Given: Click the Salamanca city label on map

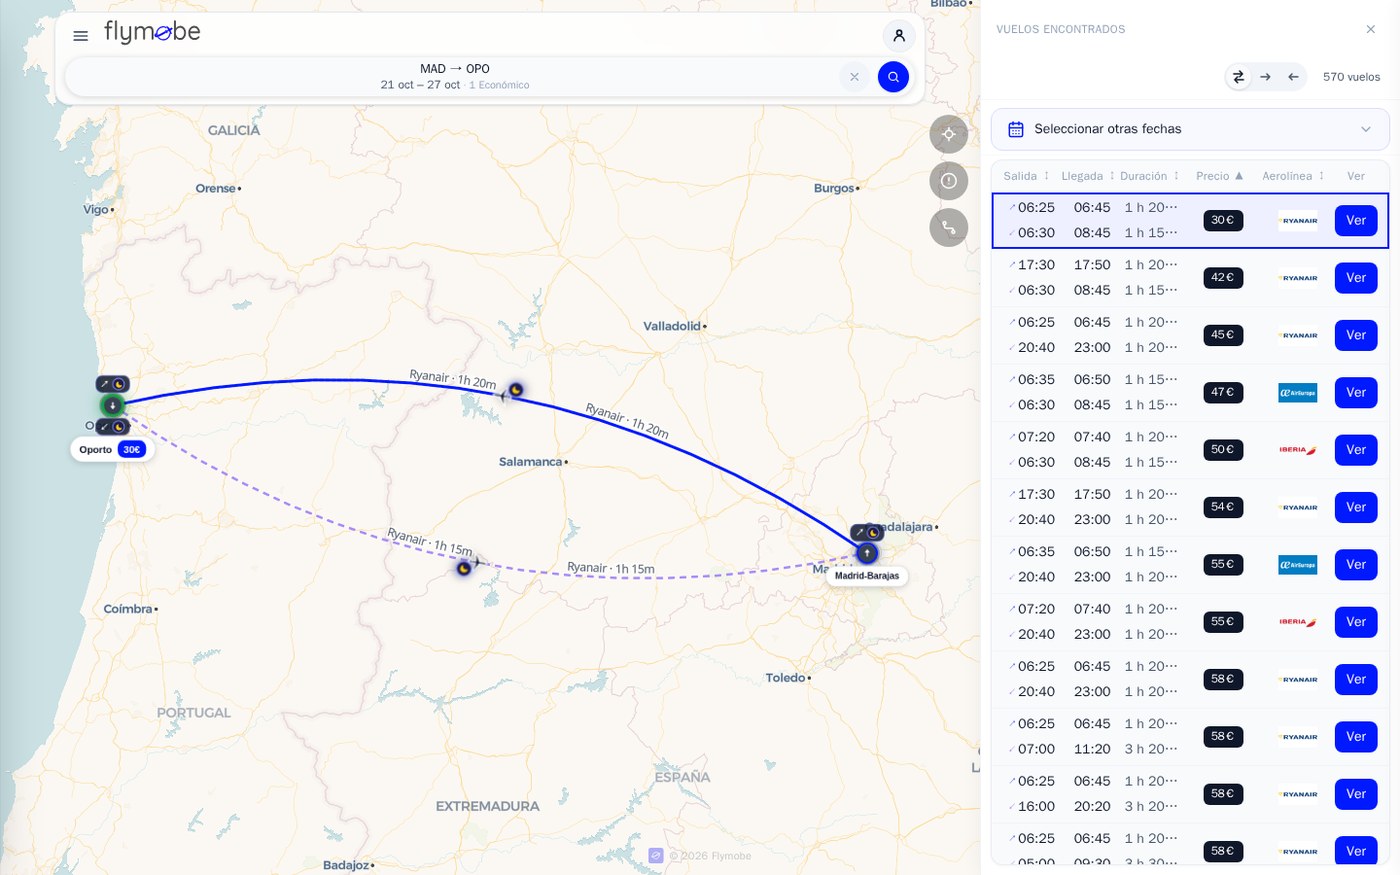Looking at the screenshot, I should pos(531,462).
